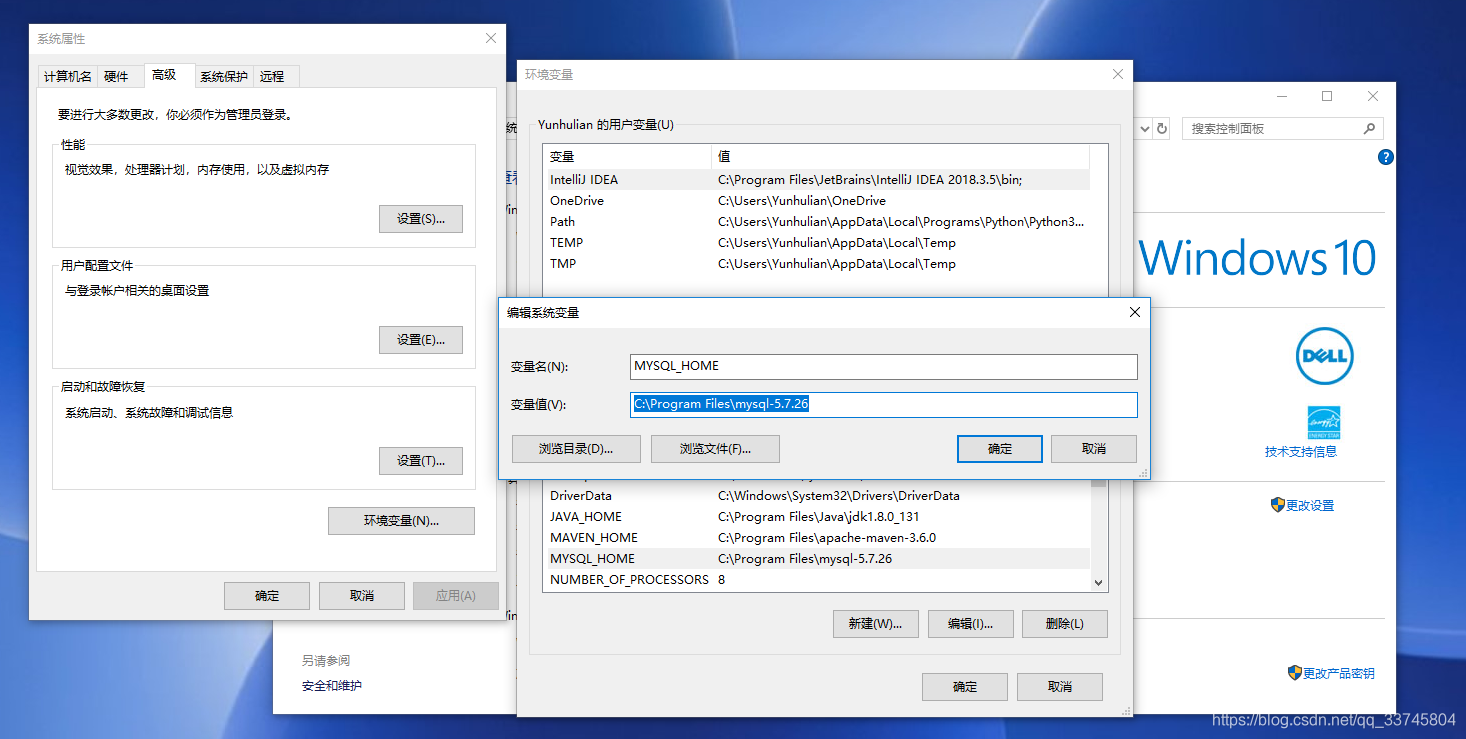Click 新建(W)... under system variables
This screenshot has width=1466, height=739.
876,624
